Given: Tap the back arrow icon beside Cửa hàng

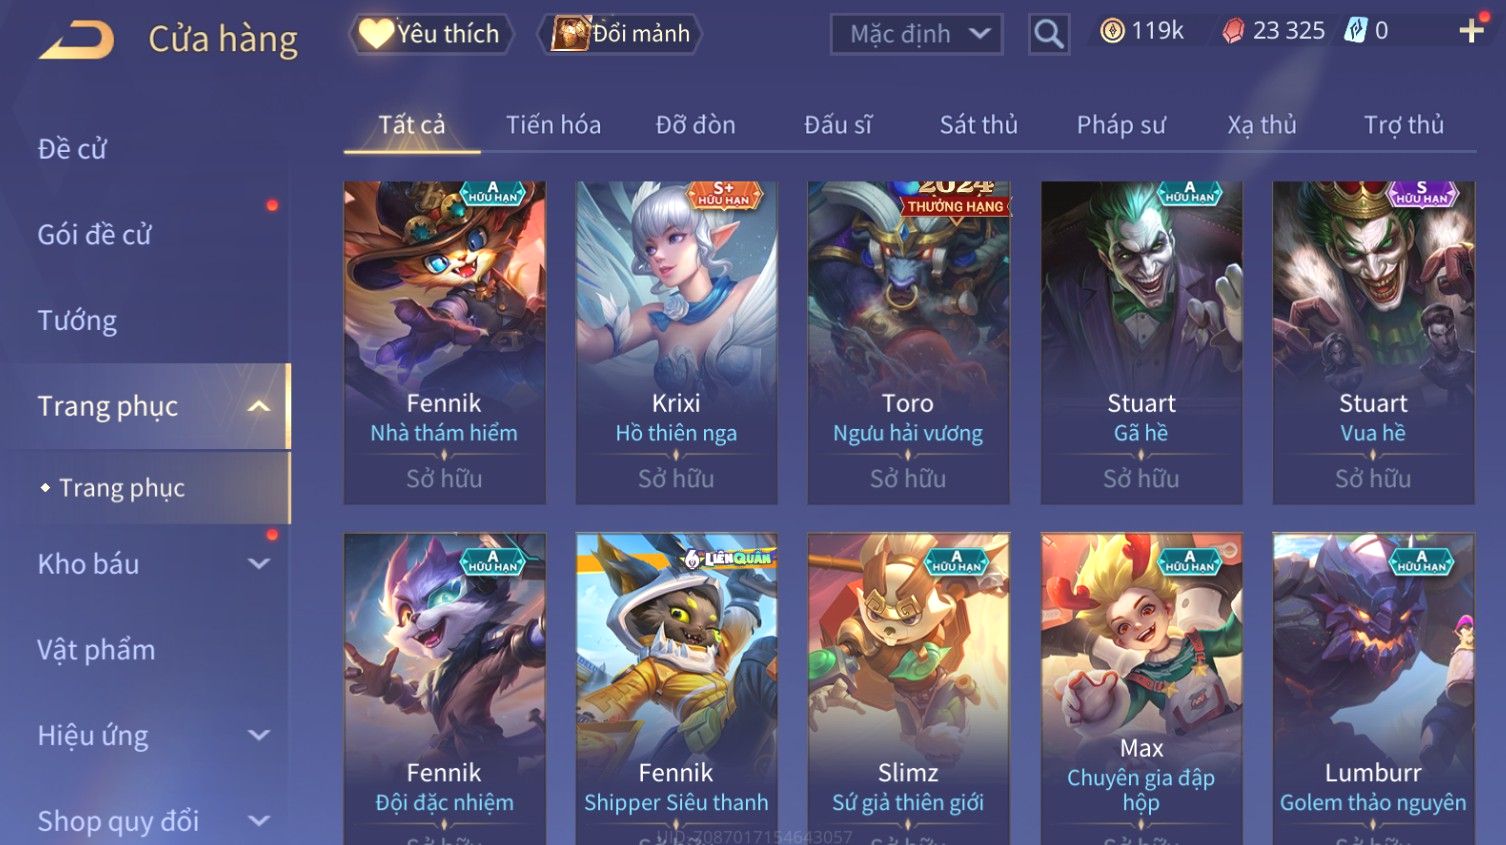Looking at the screenshot, I should tap(77, 40).
